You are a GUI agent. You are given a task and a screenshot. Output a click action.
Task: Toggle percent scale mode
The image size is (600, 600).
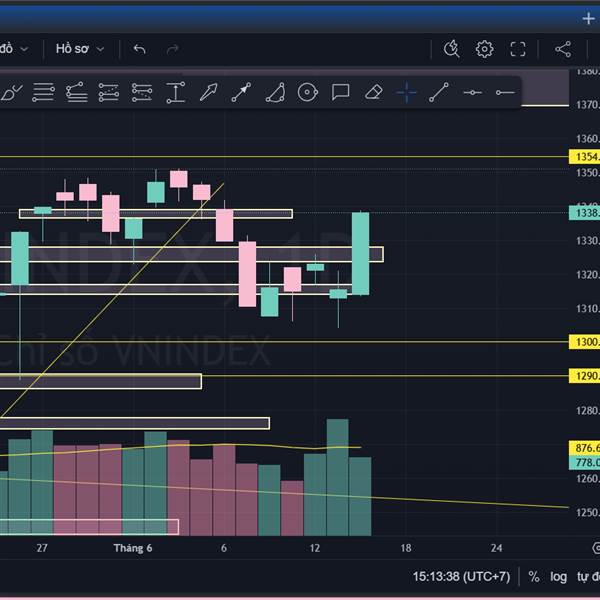point(534,576)
